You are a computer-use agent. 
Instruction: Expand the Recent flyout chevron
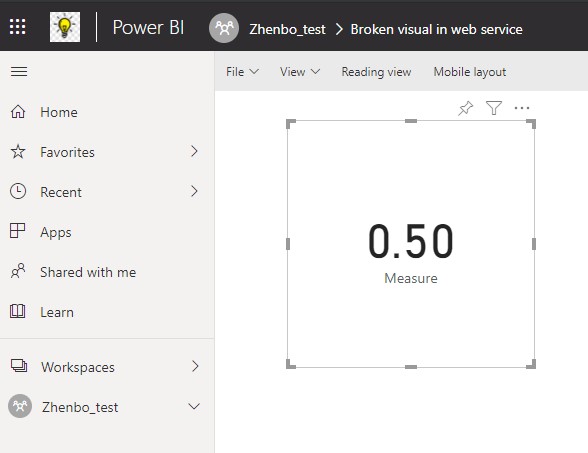[194, 191]
